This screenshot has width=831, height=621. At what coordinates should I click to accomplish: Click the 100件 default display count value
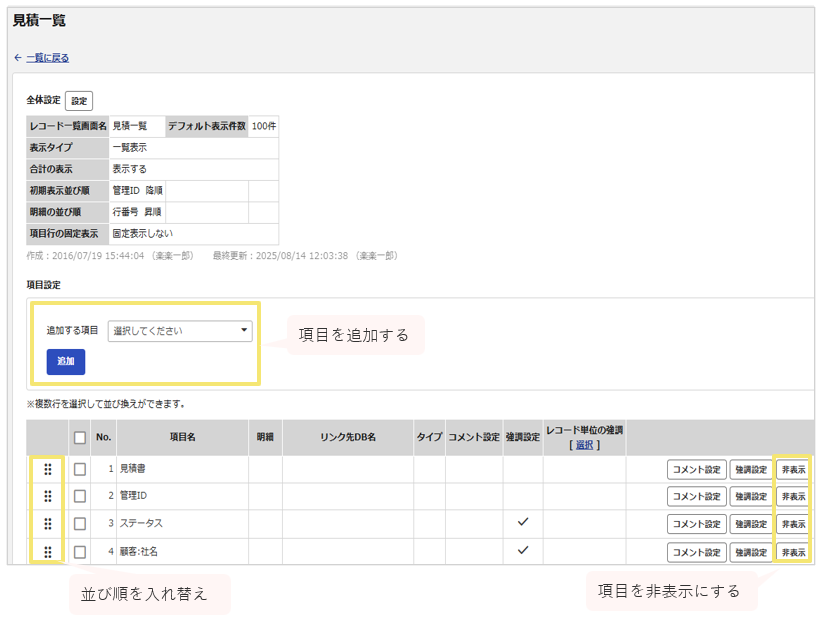(x=264, y=126)
